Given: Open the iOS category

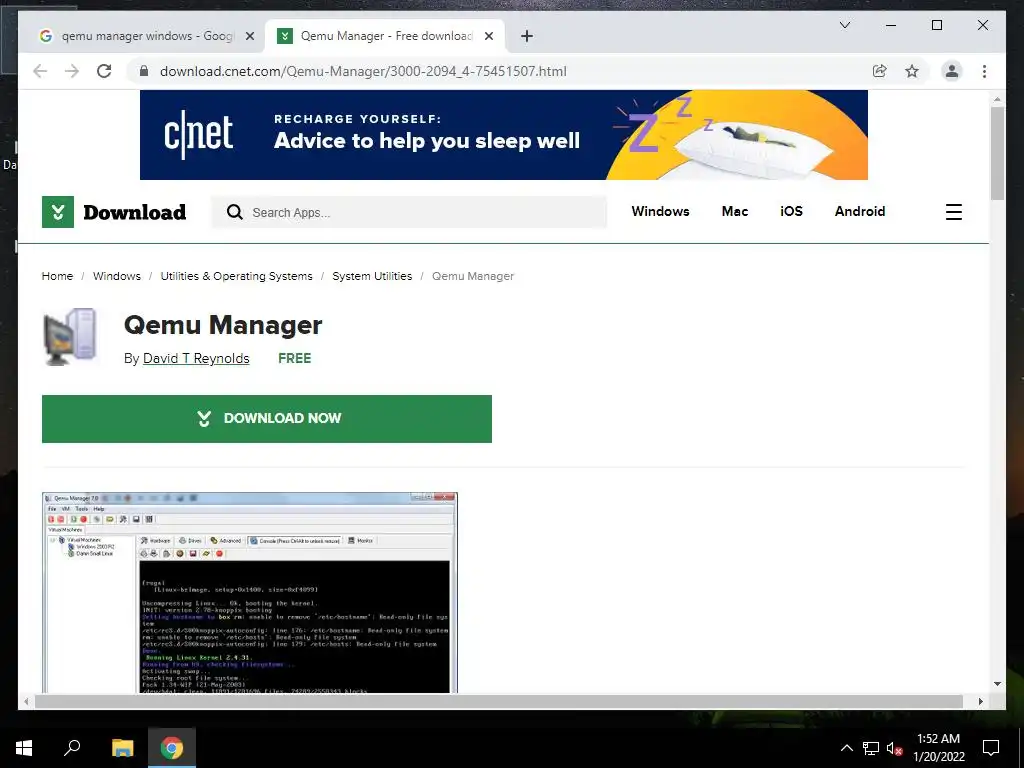Looking at the screenshot, I should click(x=791, y=212).
